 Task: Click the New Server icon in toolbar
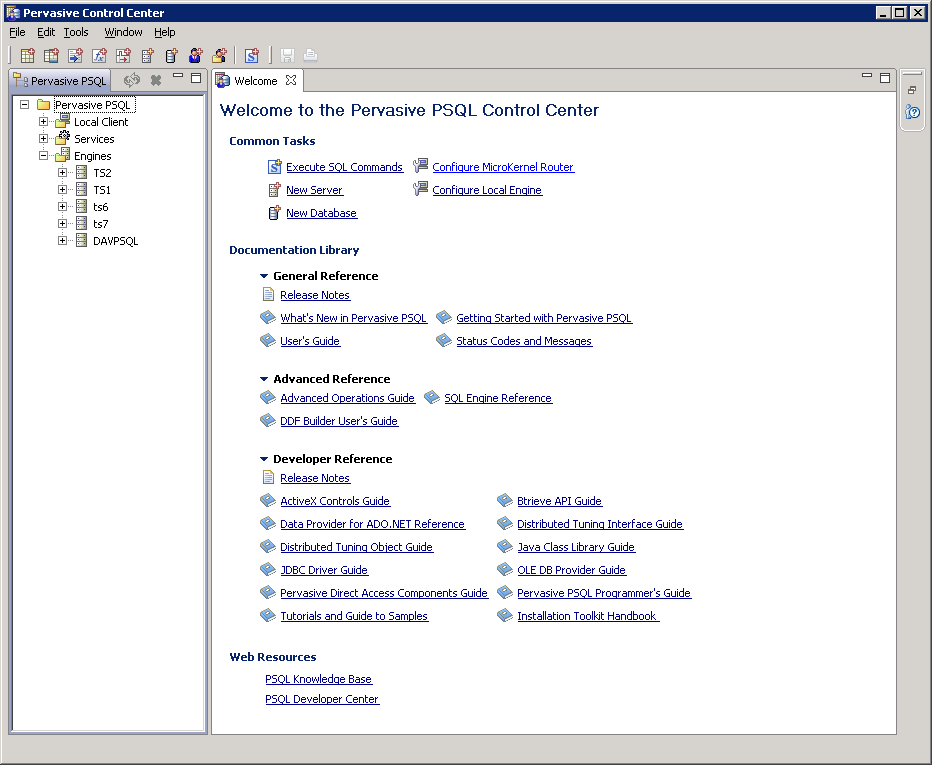(x=147, y=55)
